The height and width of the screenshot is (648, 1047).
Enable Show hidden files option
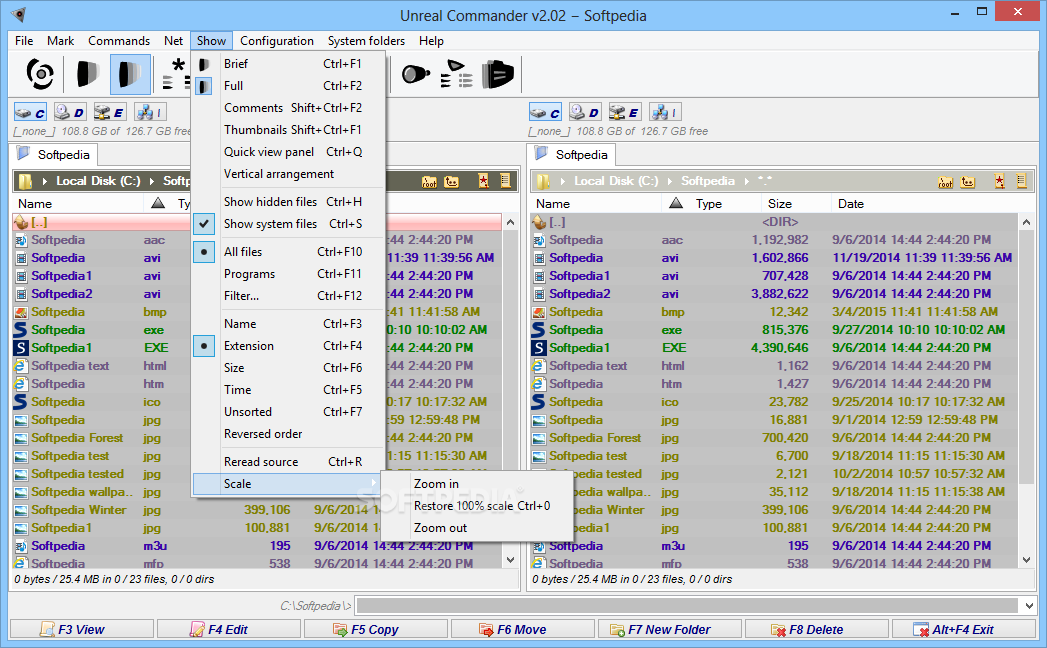288,202
